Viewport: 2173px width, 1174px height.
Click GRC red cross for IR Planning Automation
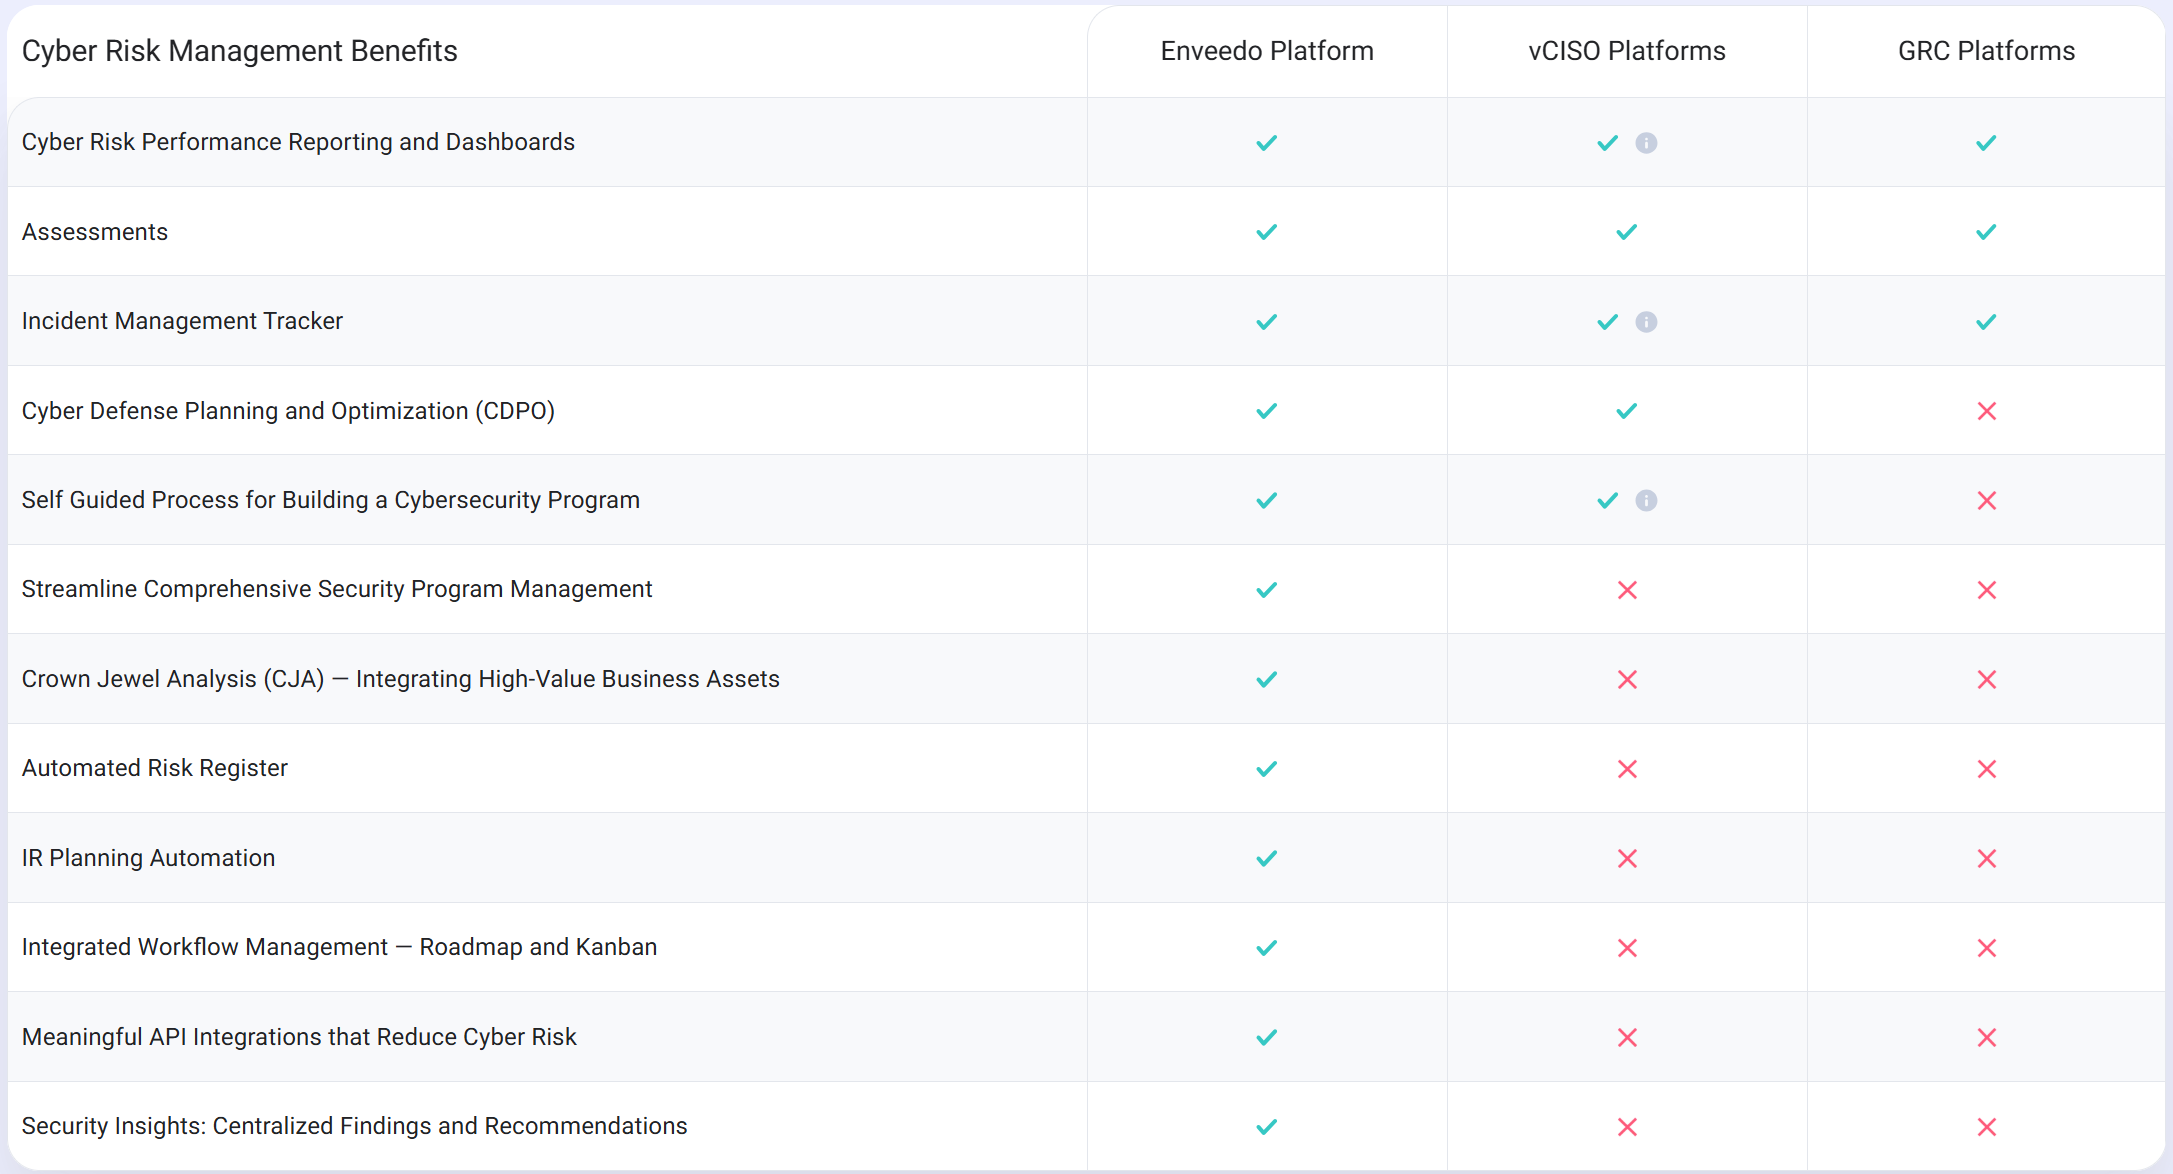1987,858
